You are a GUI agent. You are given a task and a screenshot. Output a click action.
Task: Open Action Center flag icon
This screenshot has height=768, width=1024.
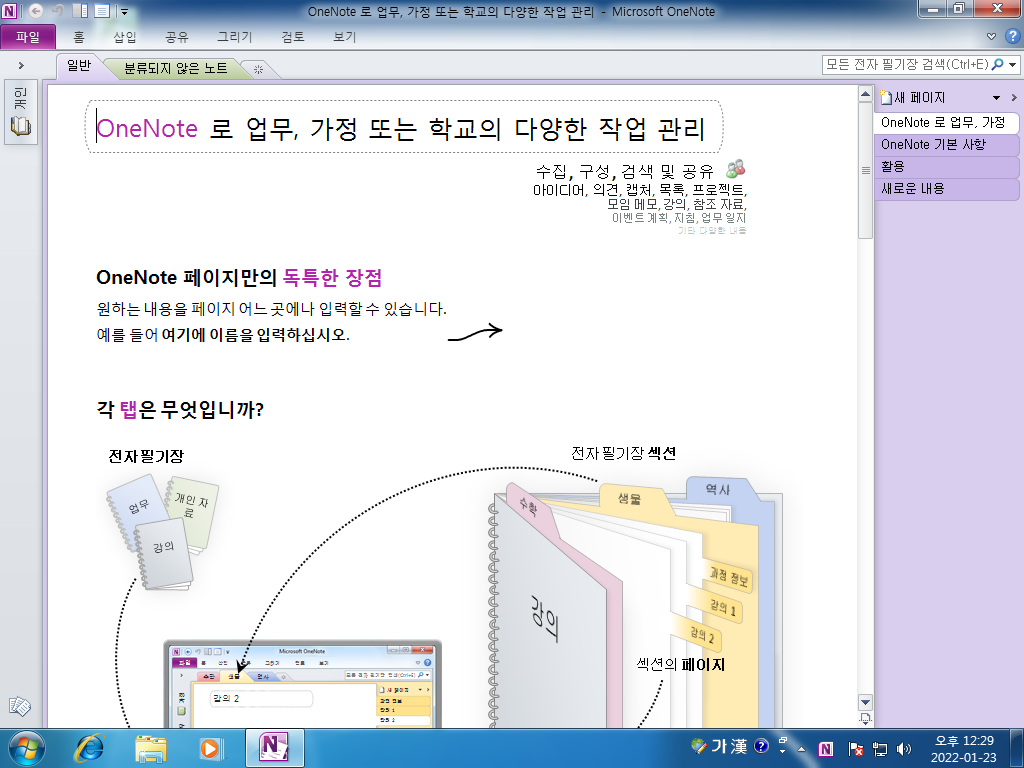(855, 749)
